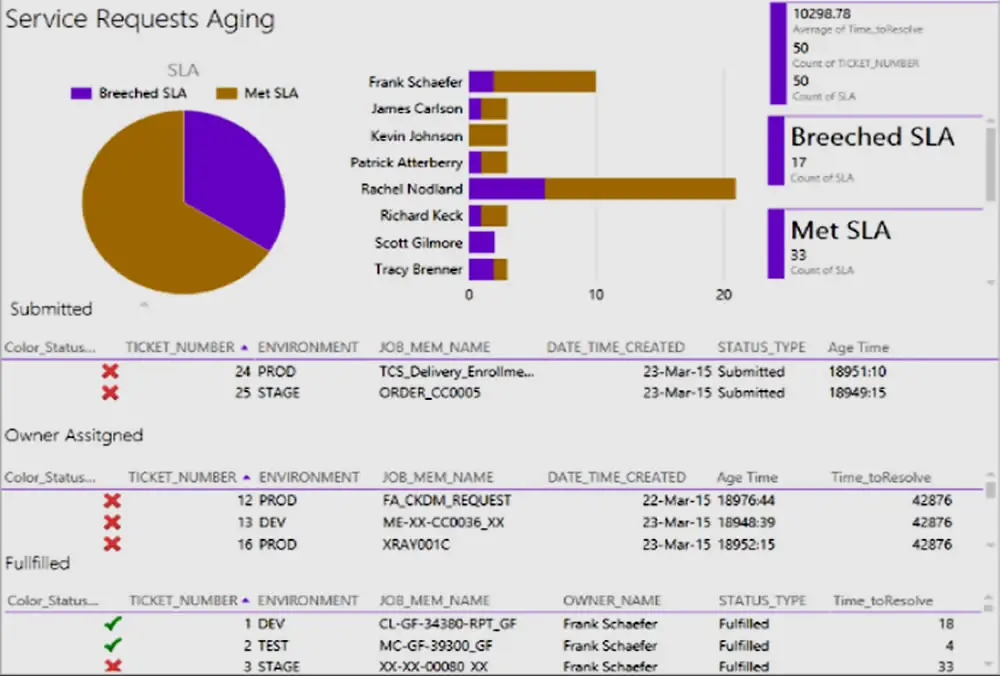Toggle TICKET_NUMBER sort arrow in Owner Assigned table
Image resolution: width=1000 pixels, height=676 pixels.
[246, 477]
